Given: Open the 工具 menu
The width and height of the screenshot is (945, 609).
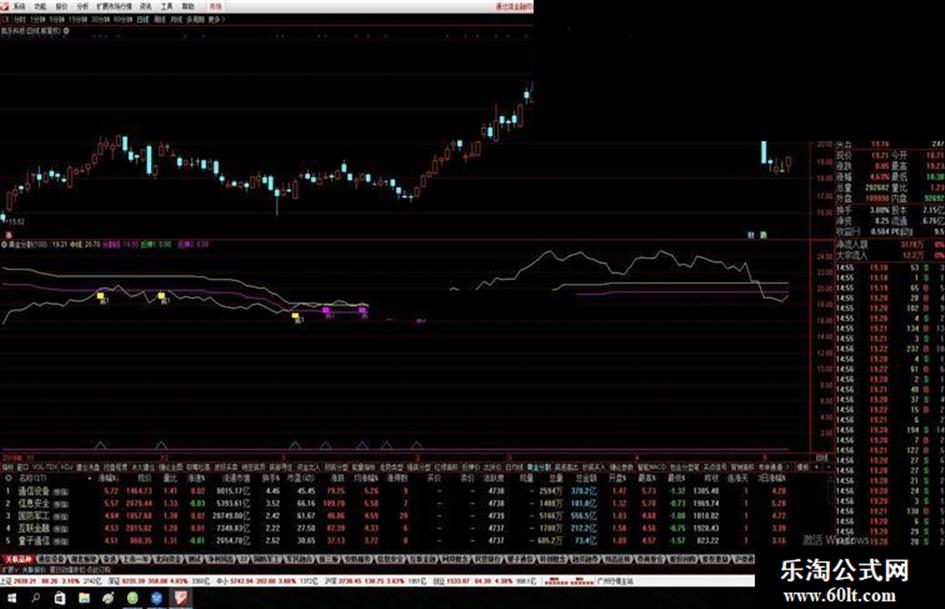Looking at the screenshot, I should 167,5.
